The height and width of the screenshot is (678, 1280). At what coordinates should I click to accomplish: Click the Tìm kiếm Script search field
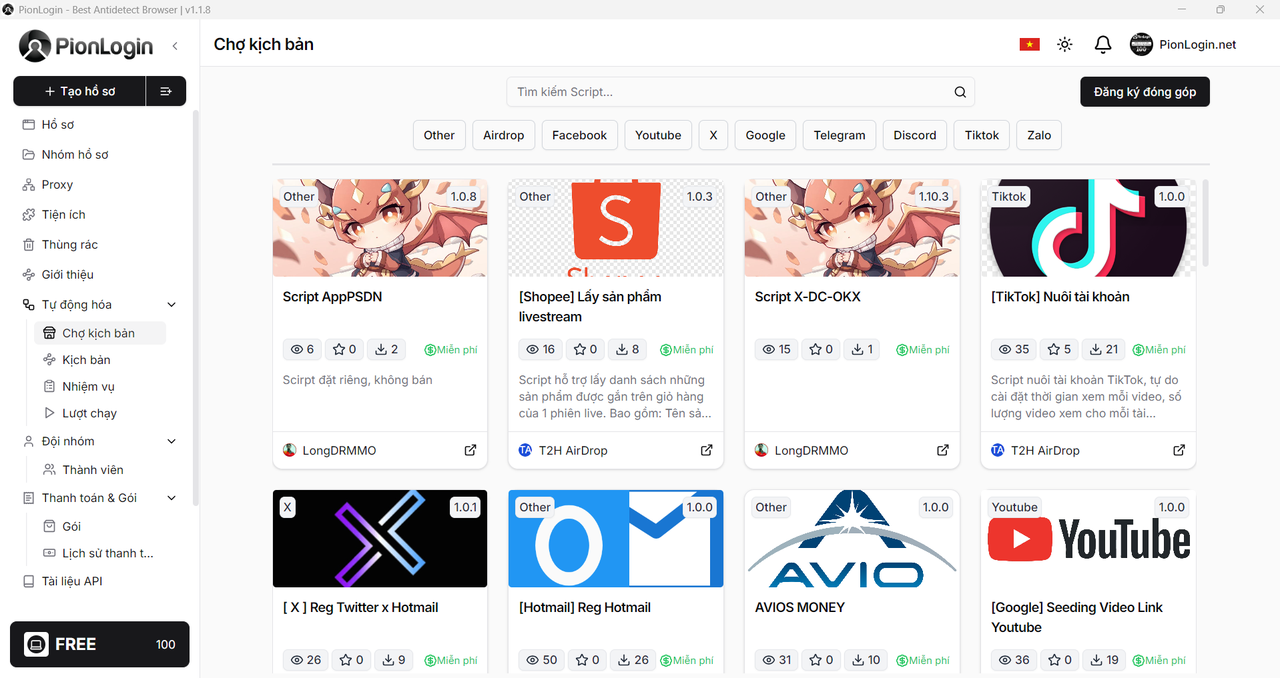[x=728, y=92]
